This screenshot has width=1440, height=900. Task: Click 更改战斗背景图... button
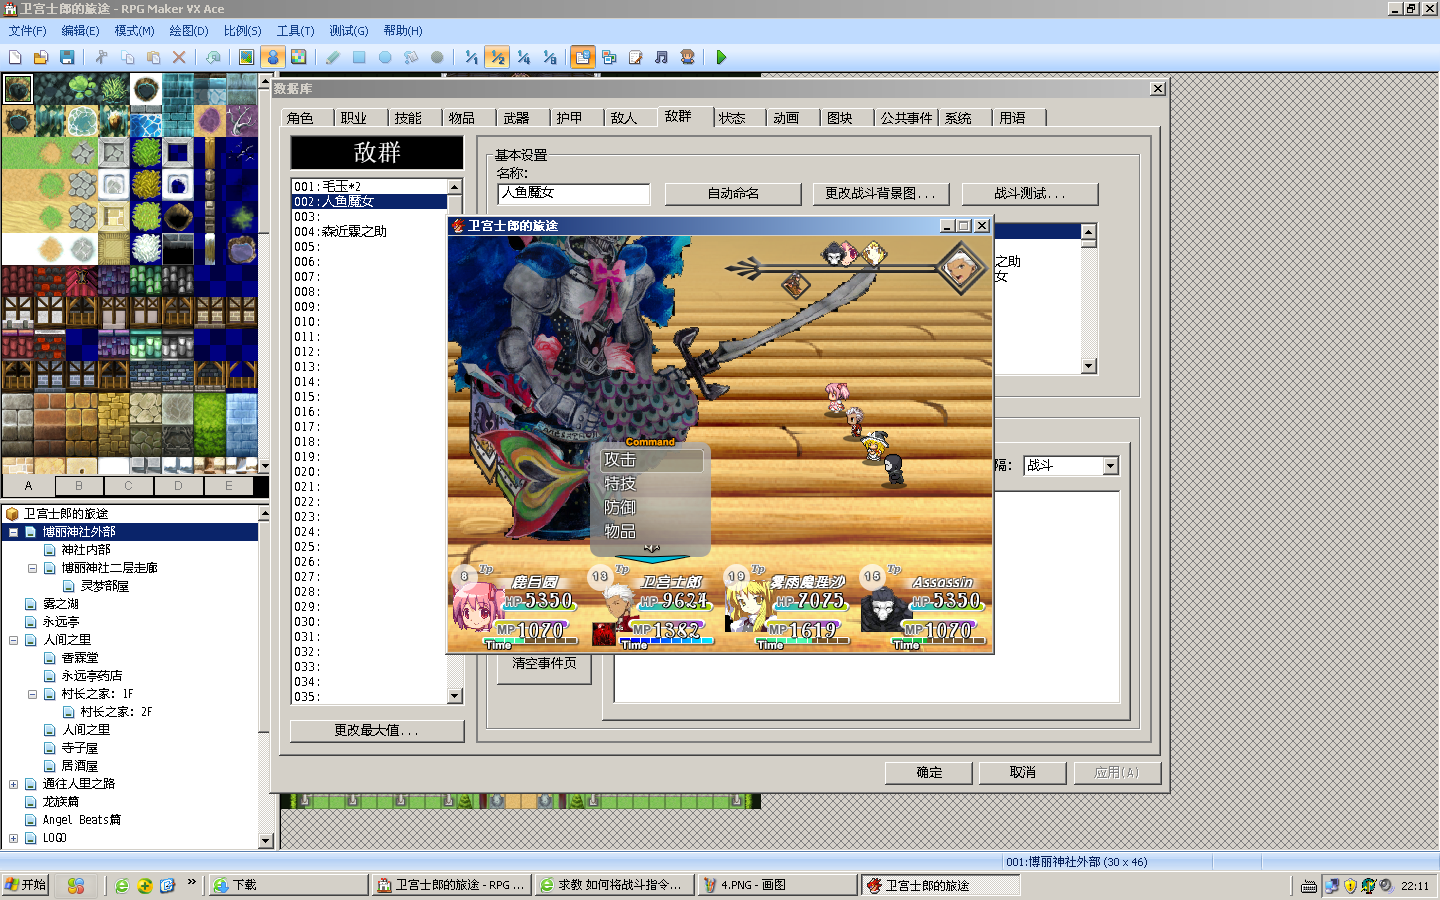[881, 193]
